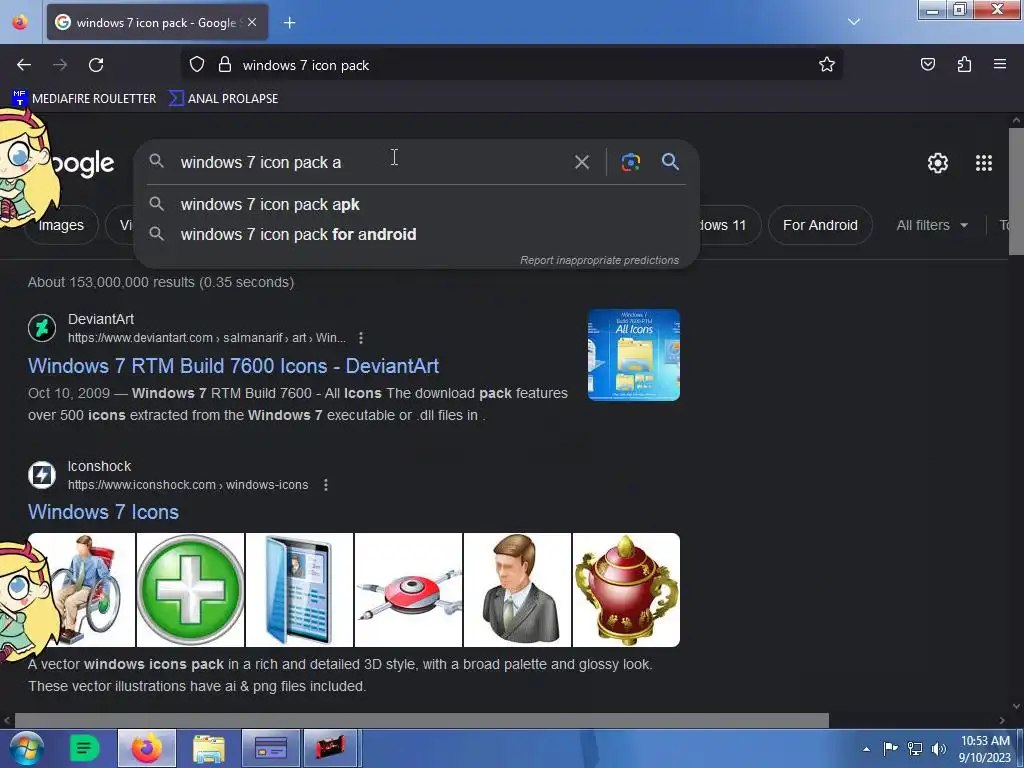Open the red urn trophy thumbnail
Screen dimensions: 1024x768
click(626, 590)
